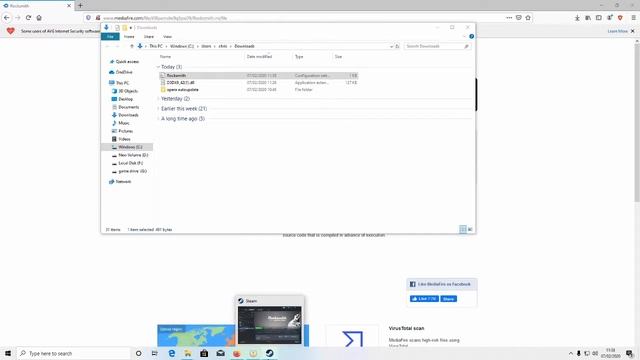Switch Explorer to details view icon

click(x=462, y=229)
